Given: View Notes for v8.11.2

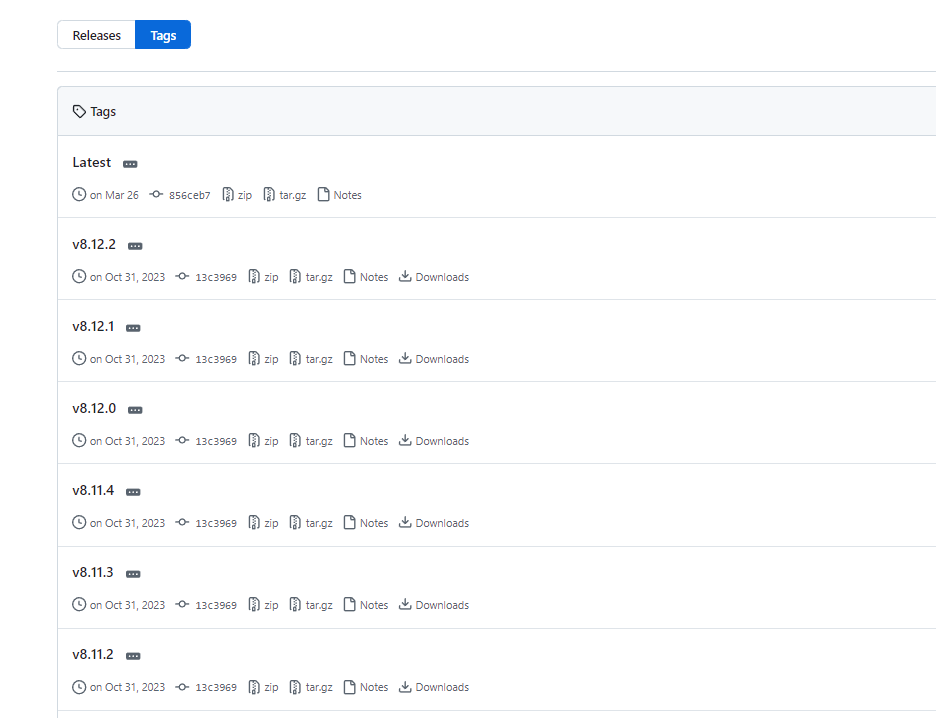Looking at the screenshot, I should pyautogui.click(x=374, y=687).
